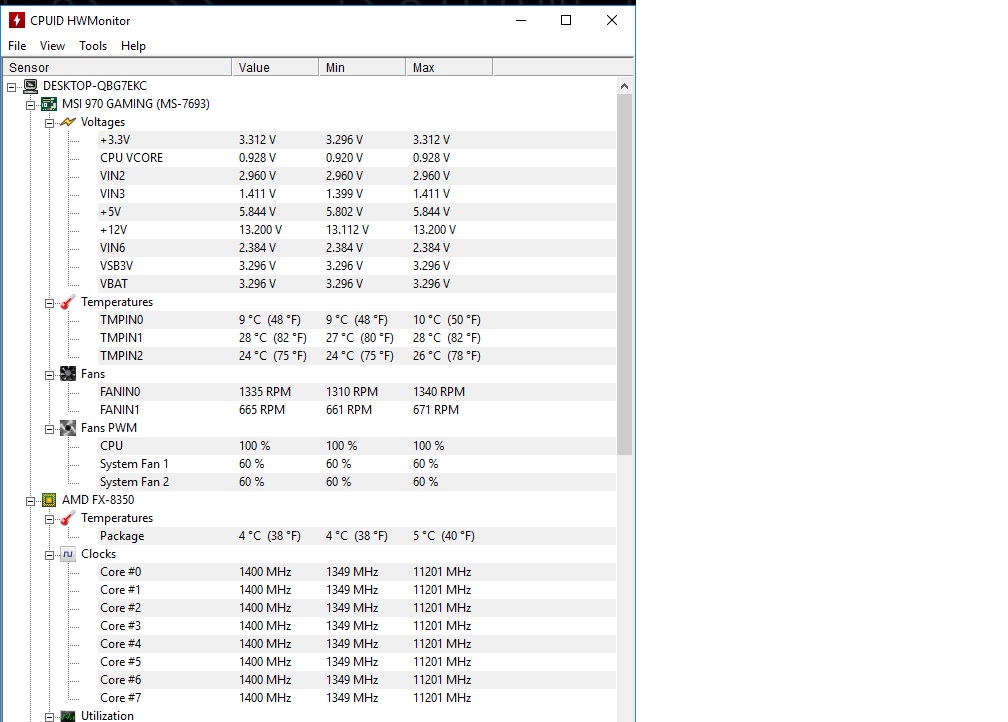The width and height of the screenshot is (1008, 722).
Task: Collapse the Fans section
Action: [x=50, y=375]
